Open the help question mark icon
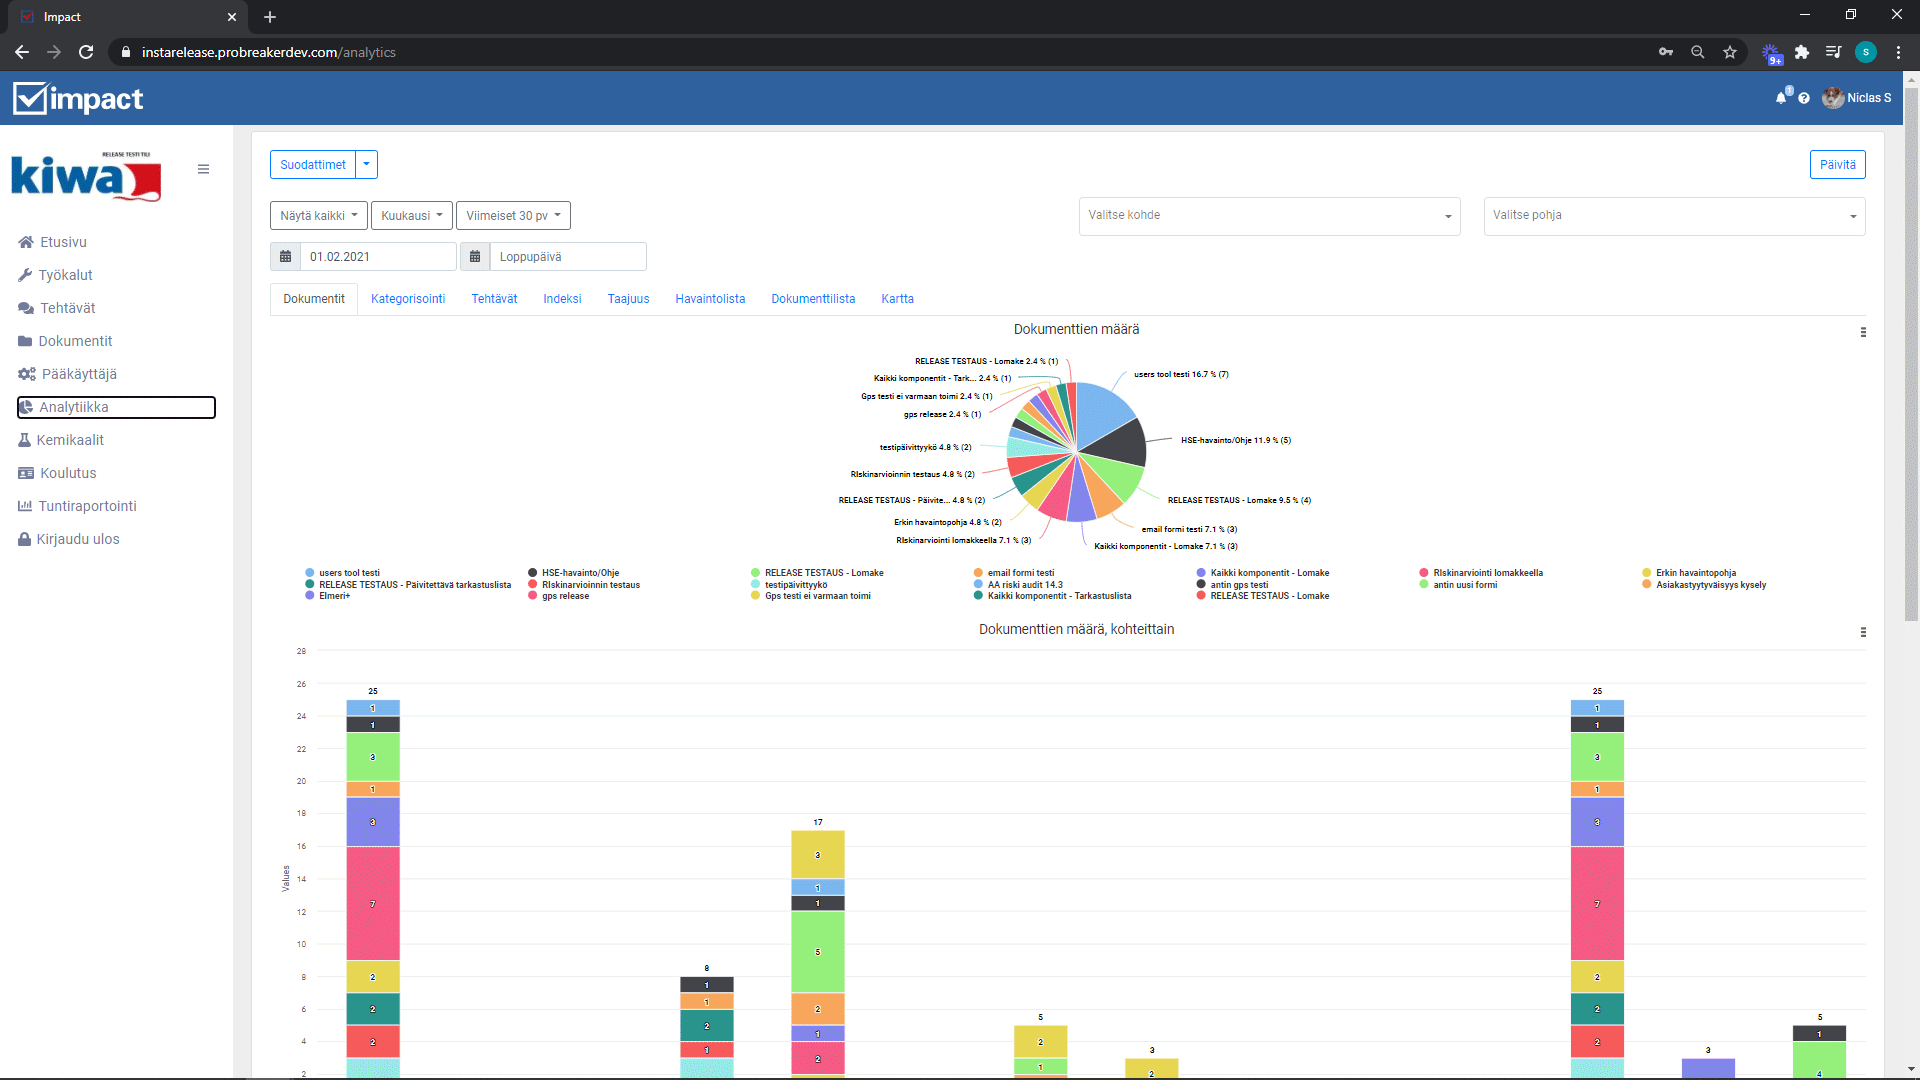 (1804, 98)
